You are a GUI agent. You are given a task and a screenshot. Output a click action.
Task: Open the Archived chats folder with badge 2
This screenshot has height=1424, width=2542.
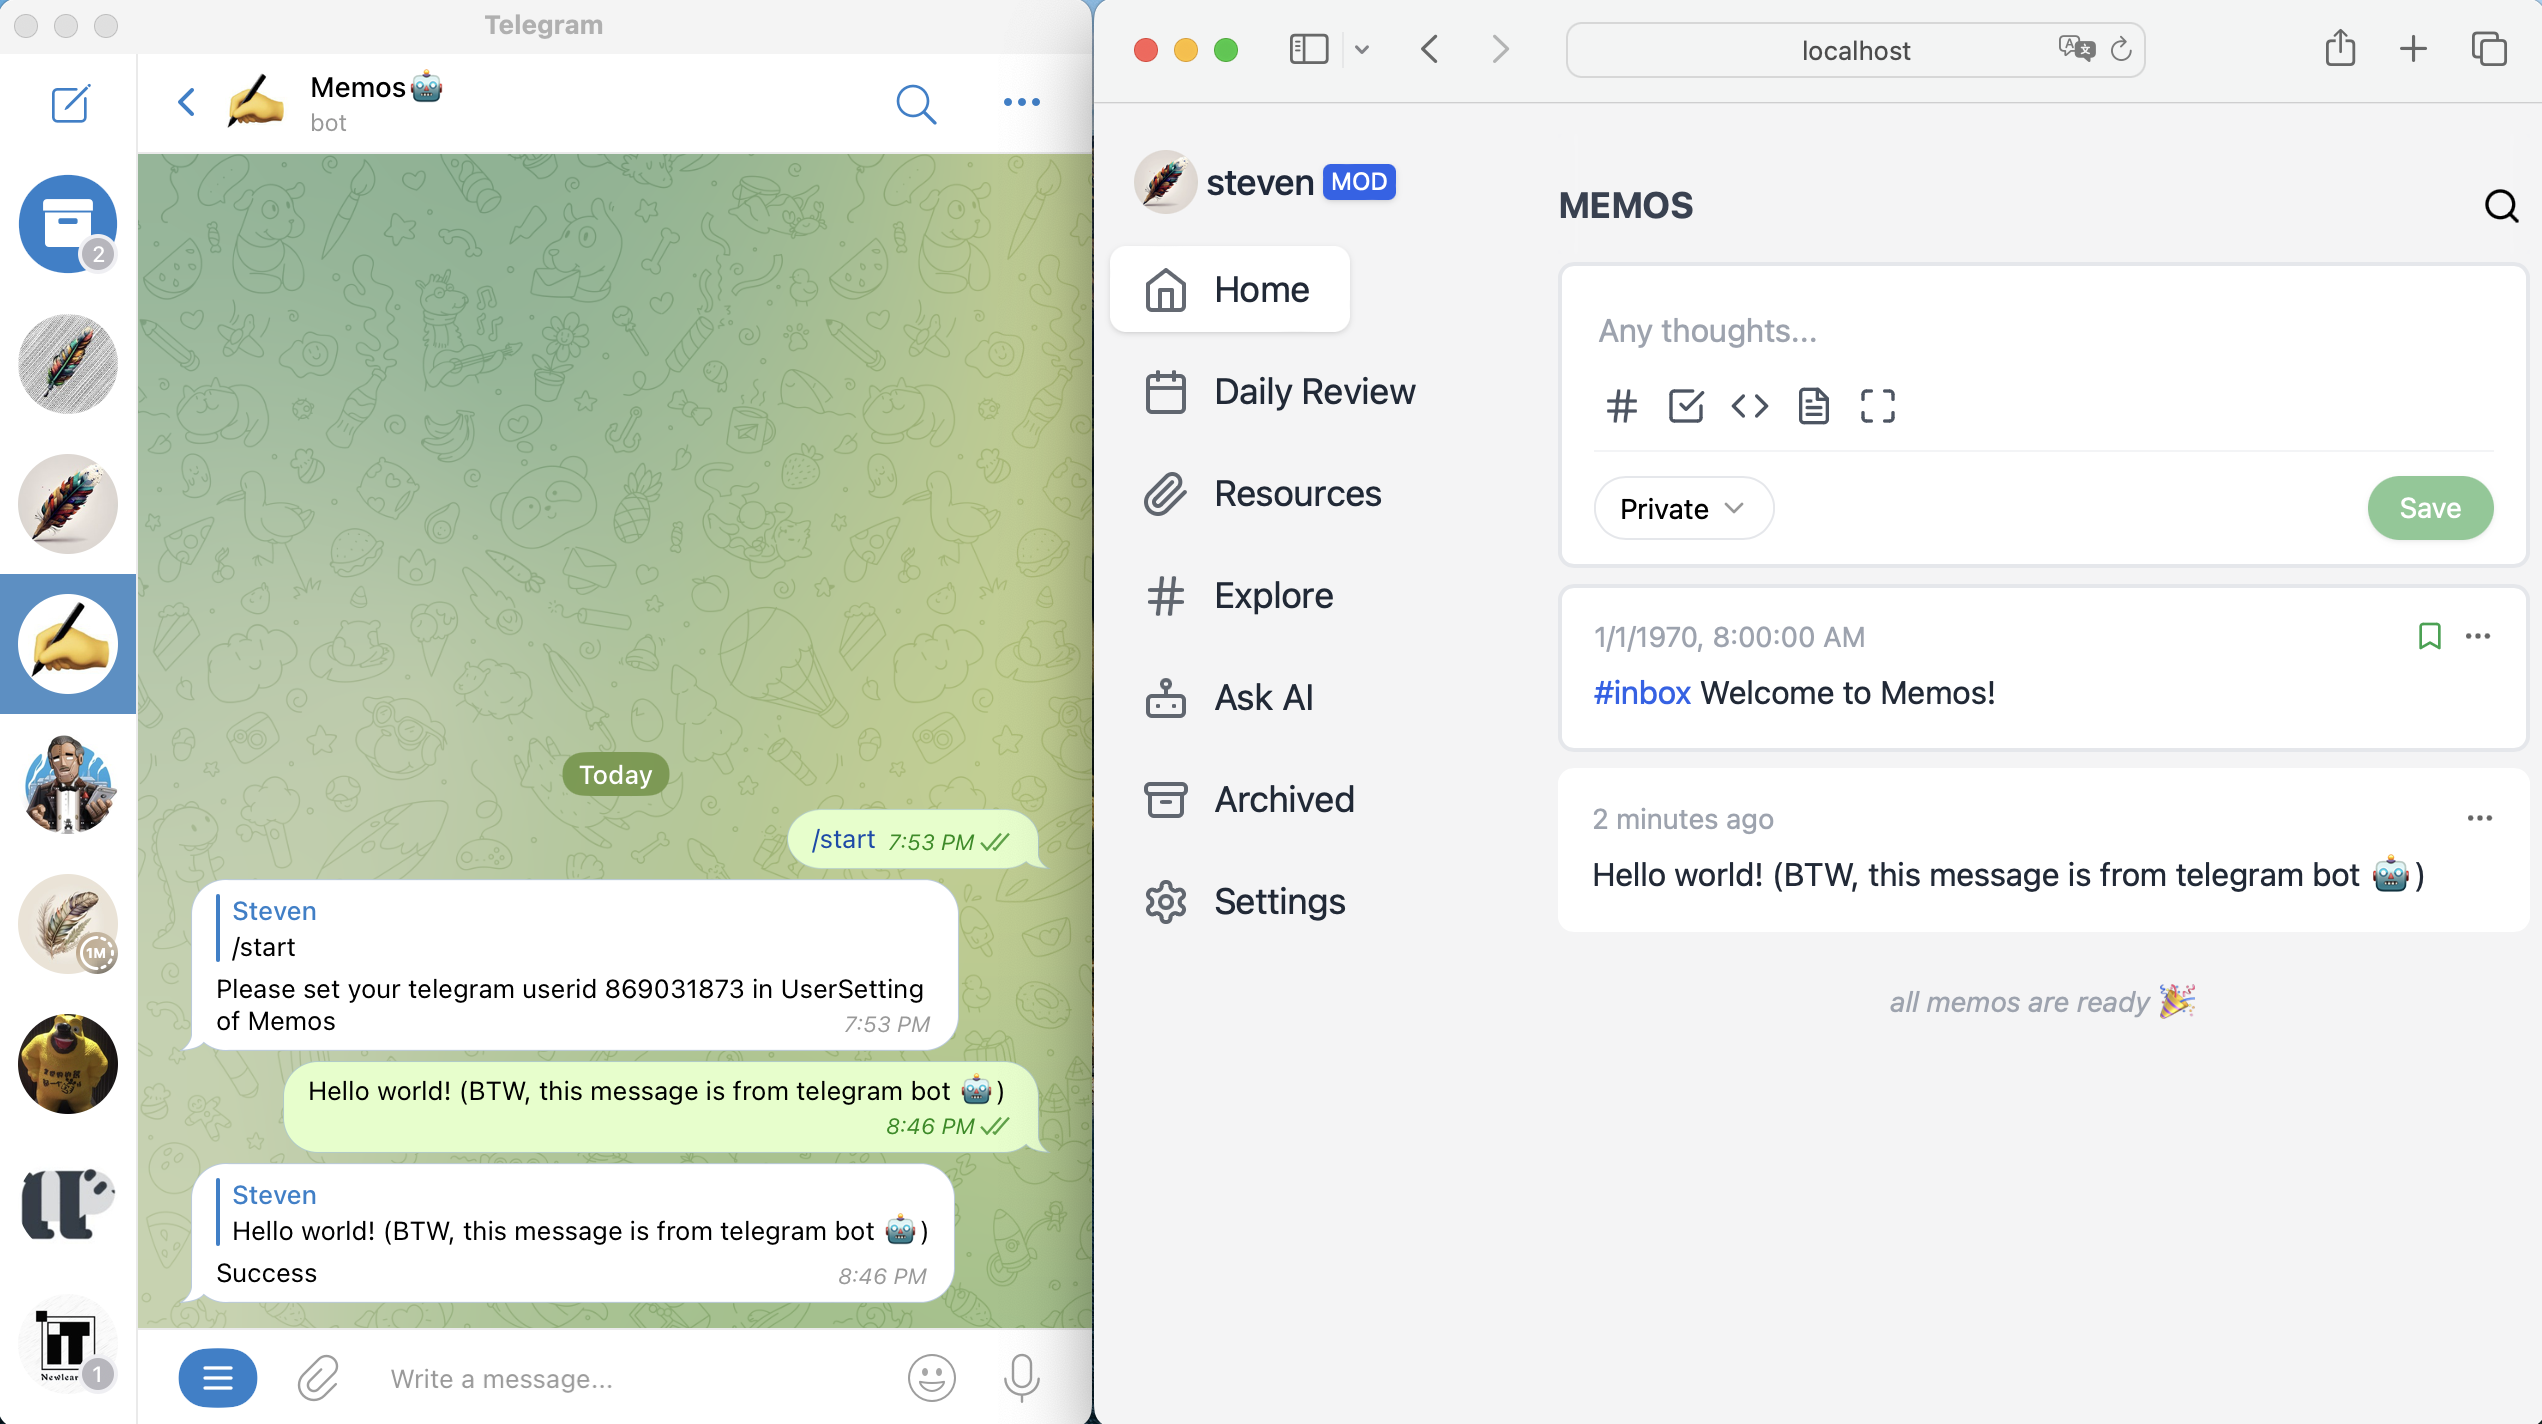[68, 224]
